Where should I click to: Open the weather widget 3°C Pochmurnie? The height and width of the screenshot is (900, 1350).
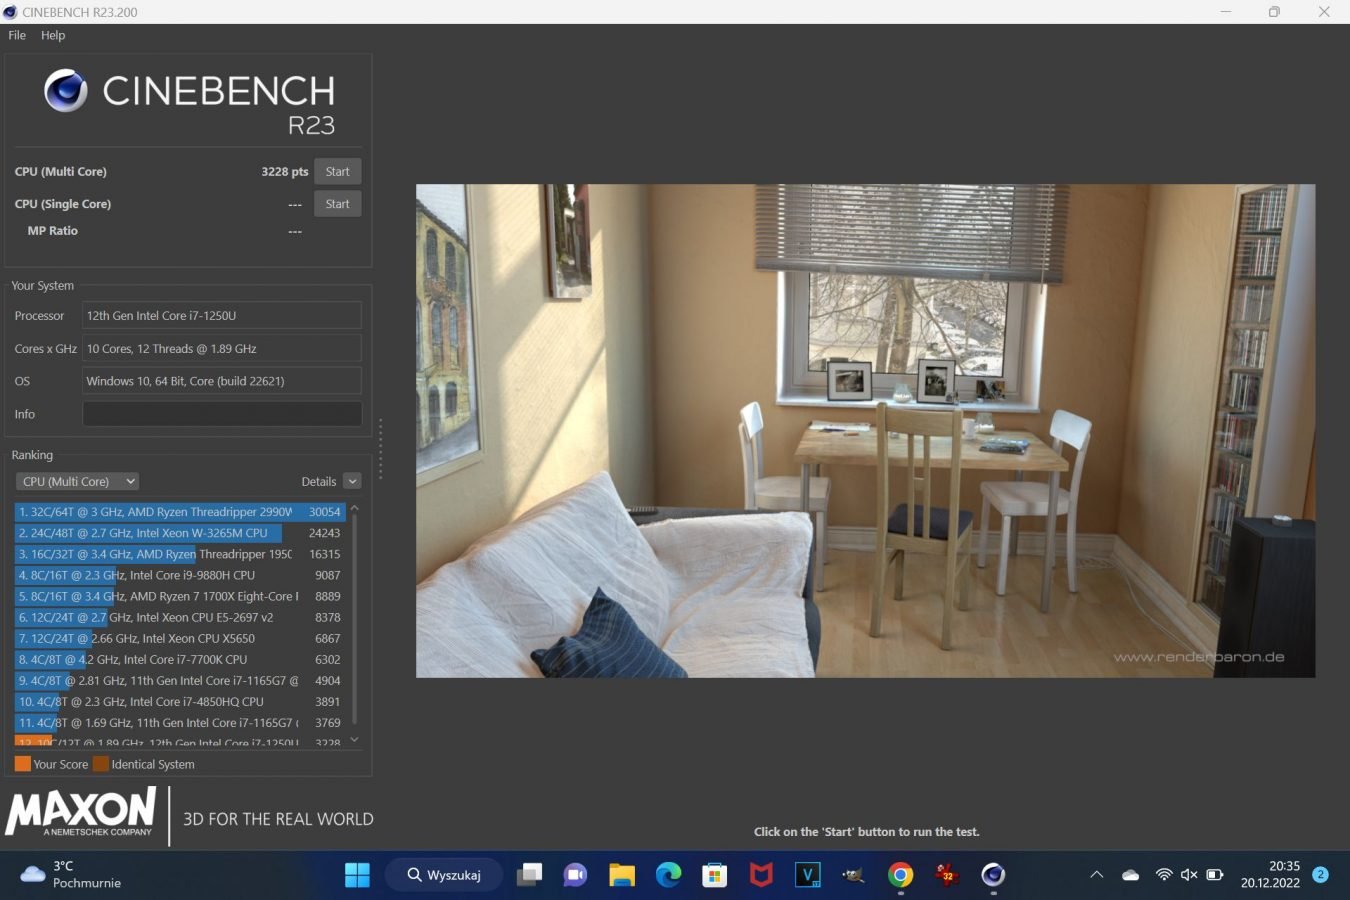tap(70, 875)
